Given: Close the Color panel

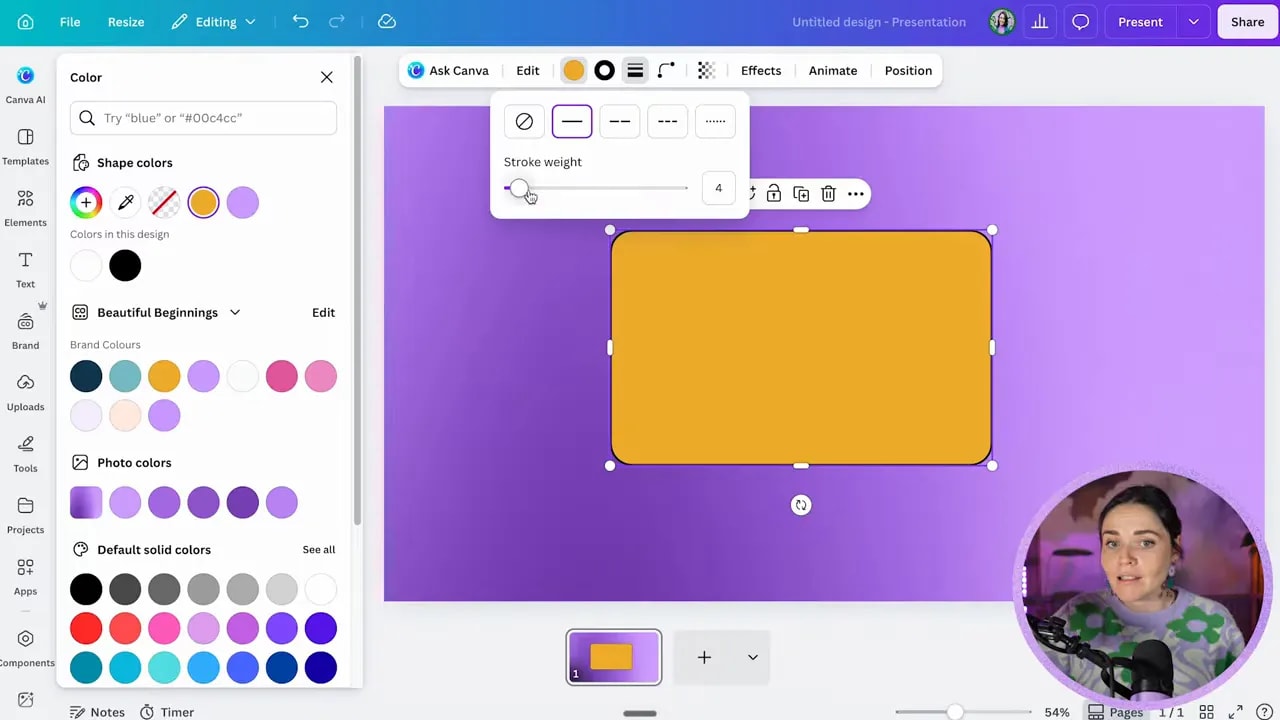Looking at the screenshot, I should (327, 77).
